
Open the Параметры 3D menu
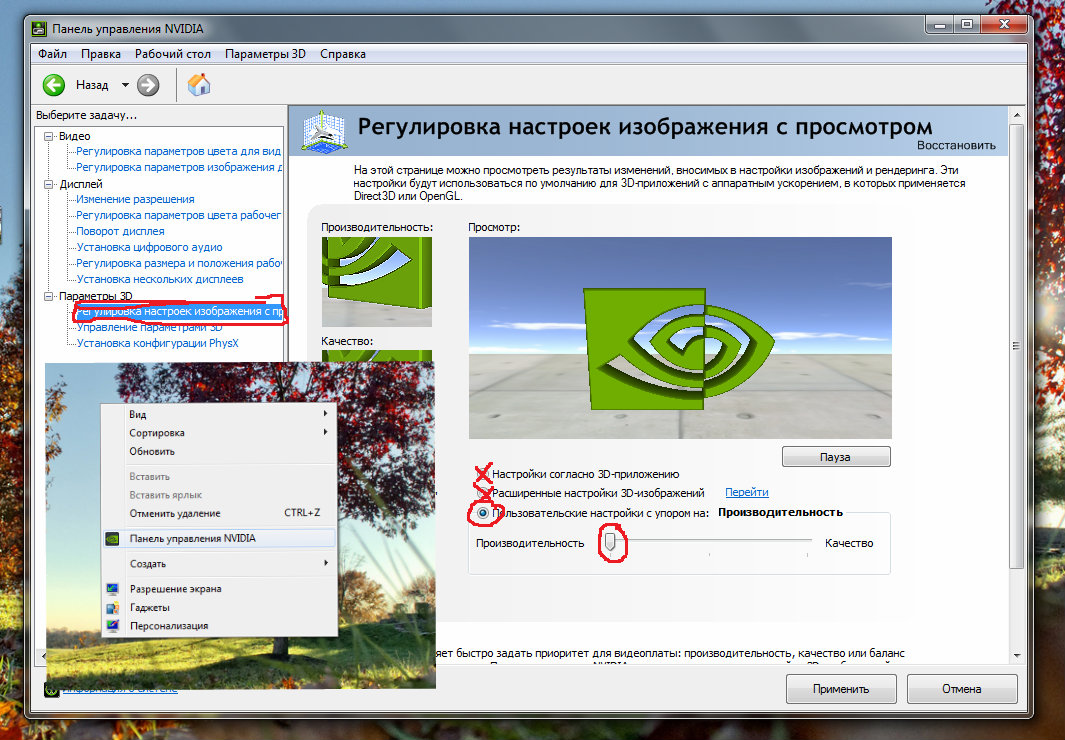click(x=265, y=54)
